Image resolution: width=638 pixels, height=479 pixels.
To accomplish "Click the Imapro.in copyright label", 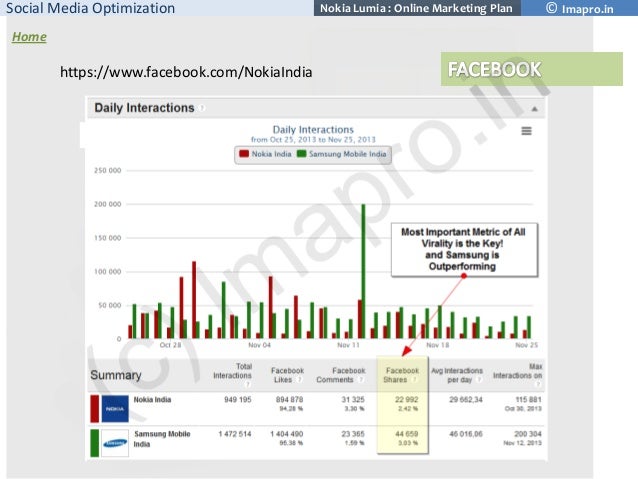I will 579,9.
